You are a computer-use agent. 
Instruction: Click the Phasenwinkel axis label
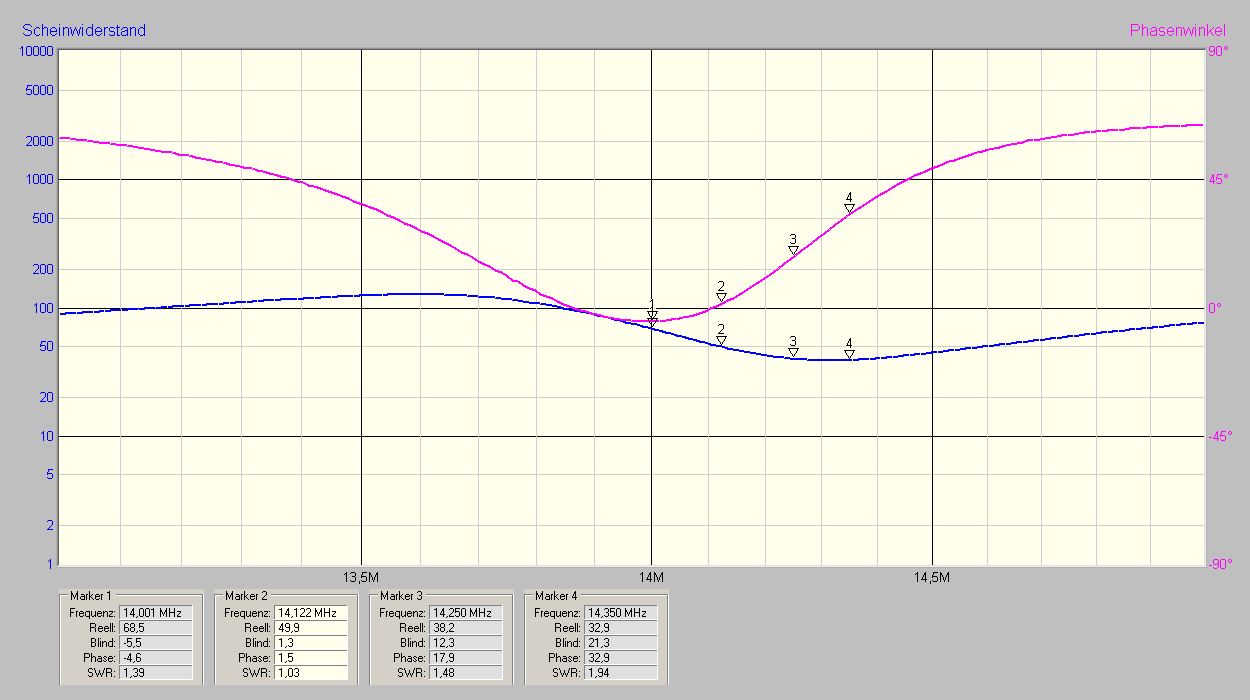tap(1178, 29)
